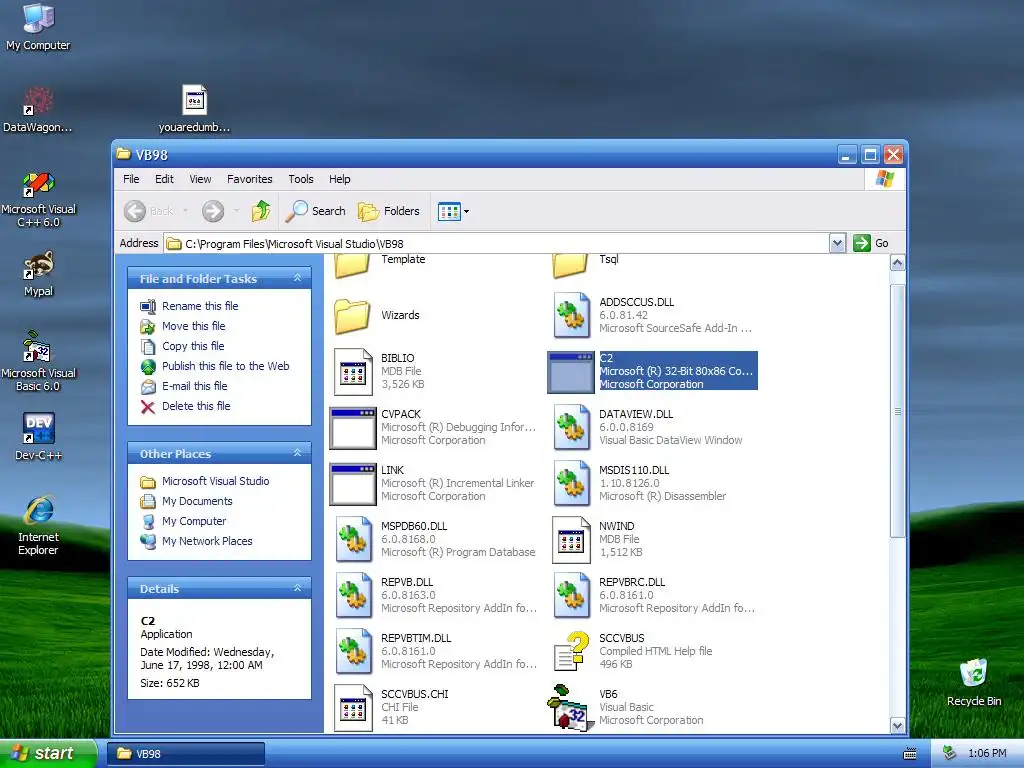Go to My Network Places link
The image size is (1024, 768).
tap(207, 541)
